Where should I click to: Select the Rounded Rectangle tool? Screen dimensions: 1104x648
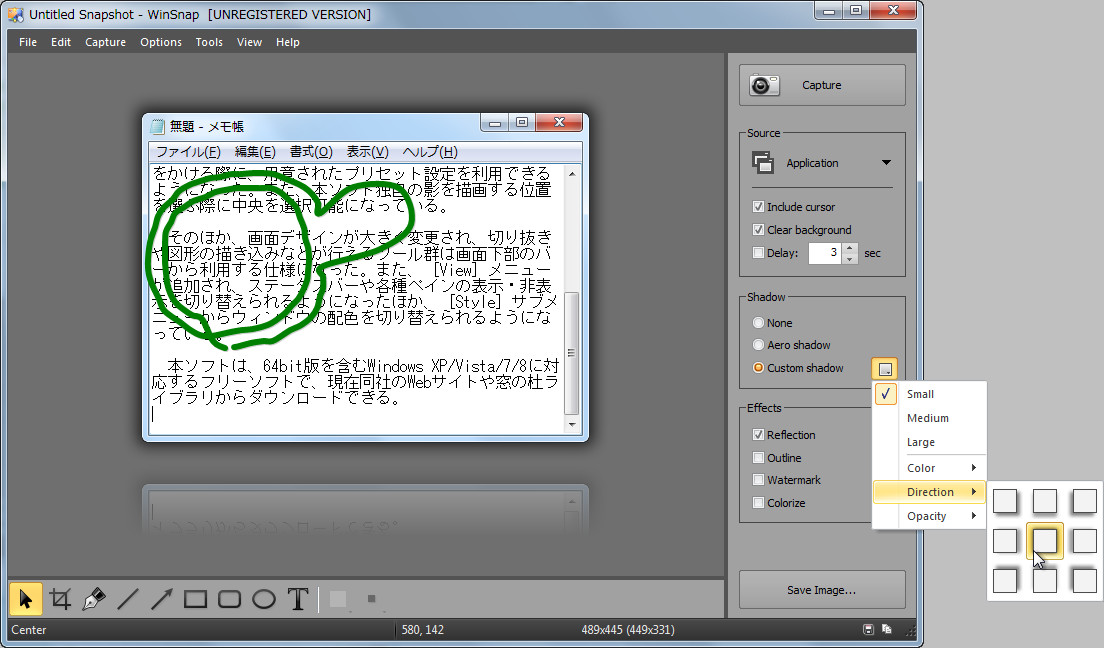[x=230, y=599]
